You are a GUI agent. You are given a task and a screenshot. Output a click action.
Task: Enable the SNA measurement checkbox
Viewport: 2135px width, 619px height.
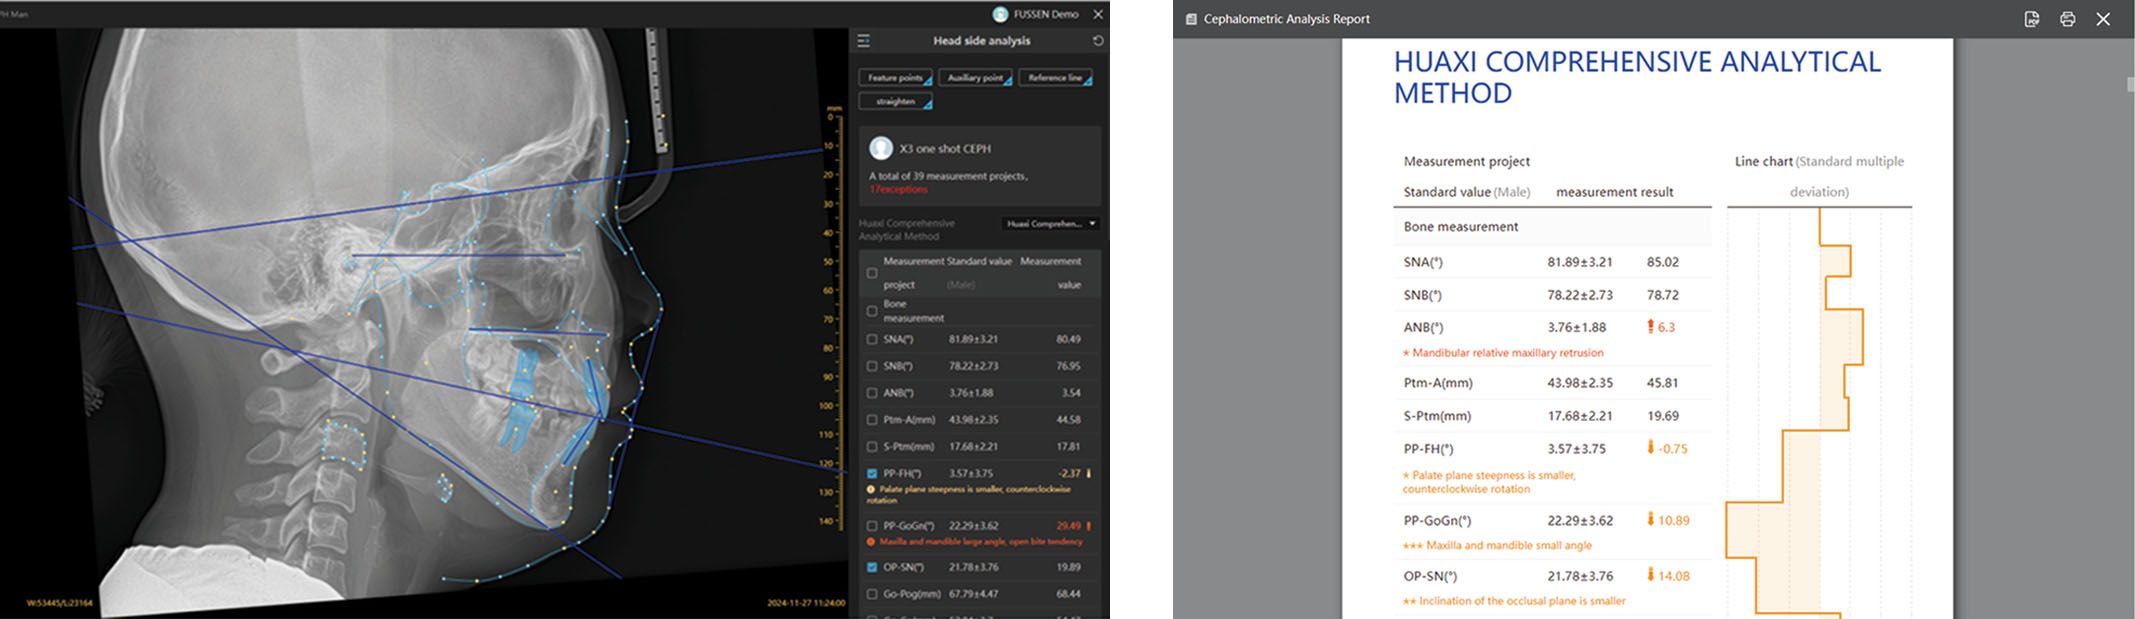(x=872, y=340)
